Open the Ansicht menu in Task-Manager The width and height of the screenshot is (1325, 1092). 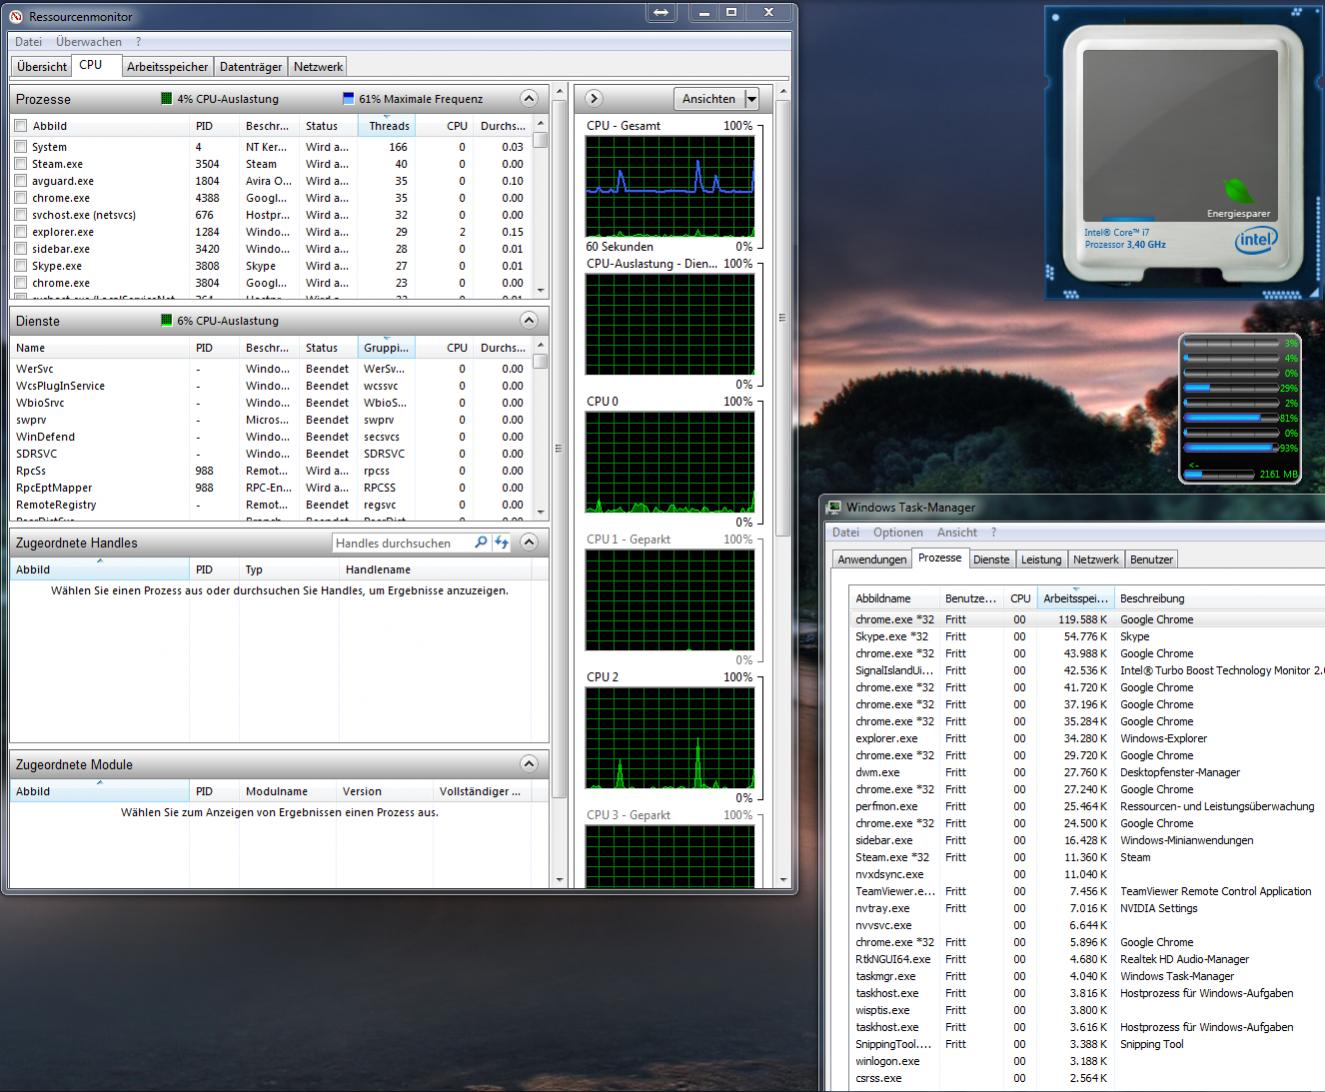(957, 533)
